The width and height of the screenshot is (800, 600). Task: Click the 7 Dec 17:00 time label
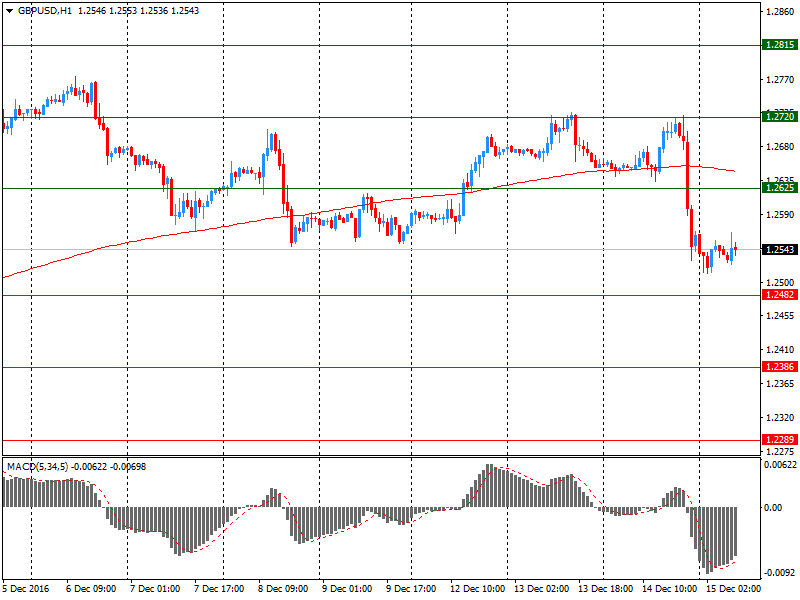219,589
